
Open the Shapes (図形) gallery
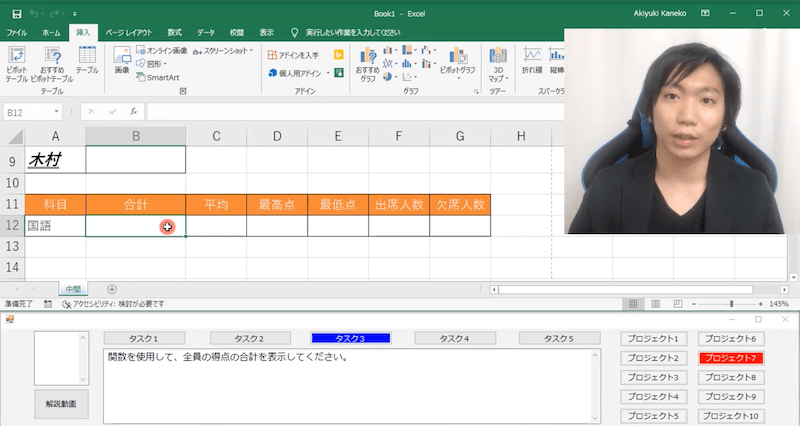(x=152, y=64)
